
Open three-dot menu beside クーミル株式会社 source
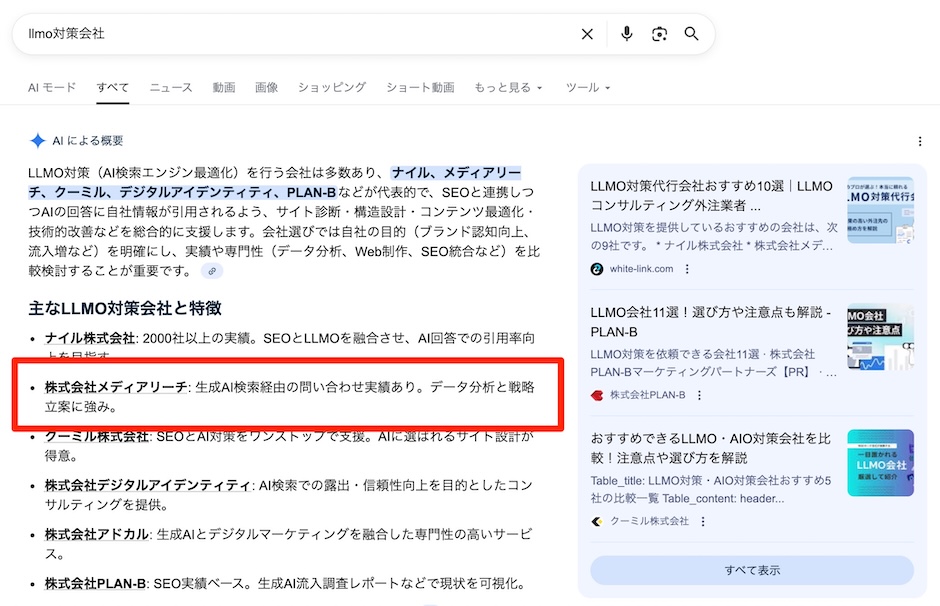point(703,521)
